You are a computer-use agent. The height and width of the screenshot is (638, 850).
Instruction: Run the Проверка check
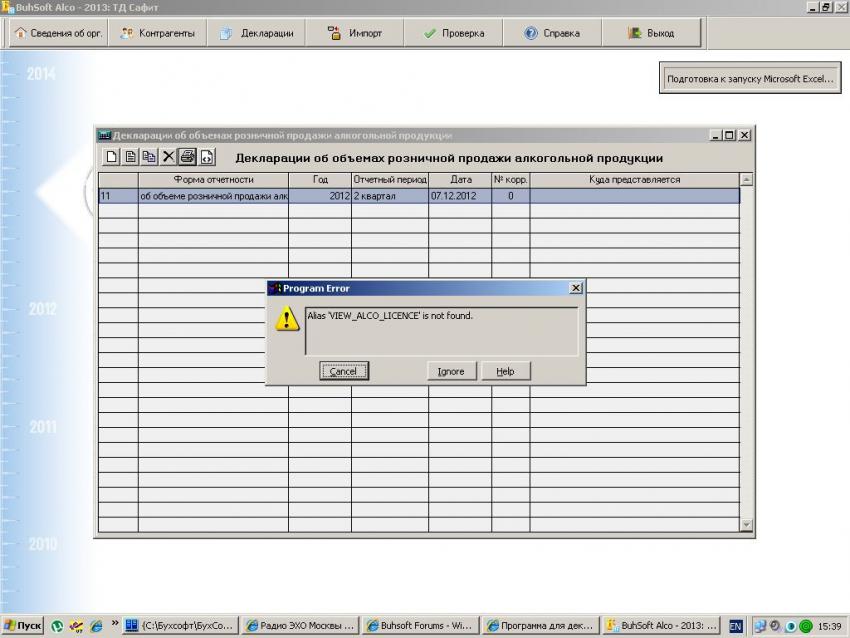[x=454, y=33]
